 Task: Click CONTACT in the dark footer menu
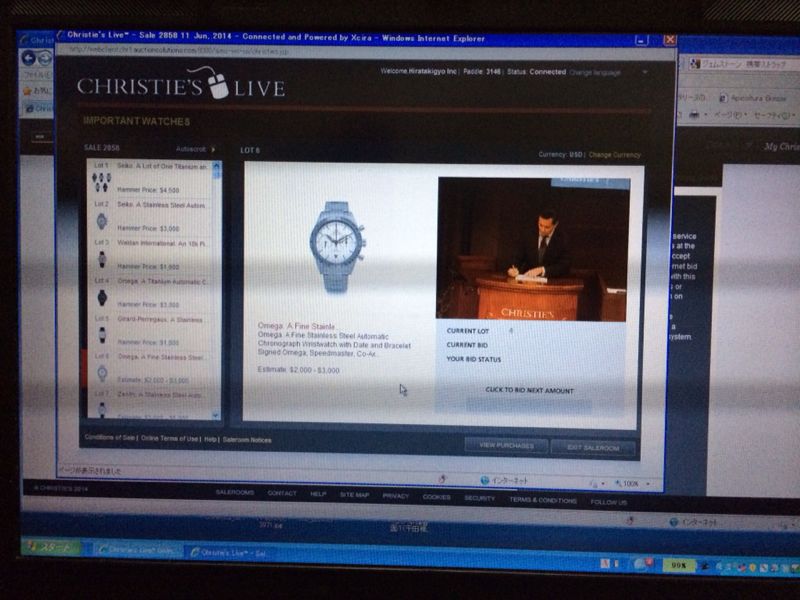pos(282,493)
